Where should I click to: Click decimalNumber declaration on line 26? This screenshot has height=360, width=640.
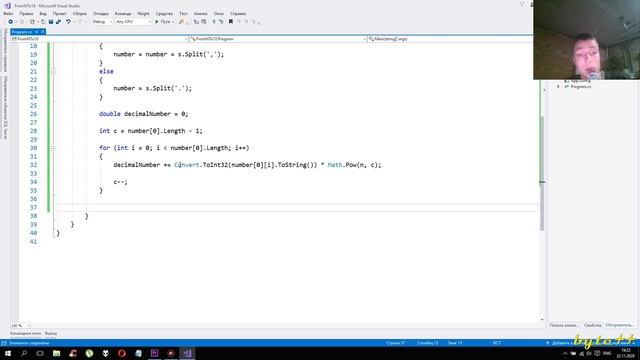click(x=147, y=114)
